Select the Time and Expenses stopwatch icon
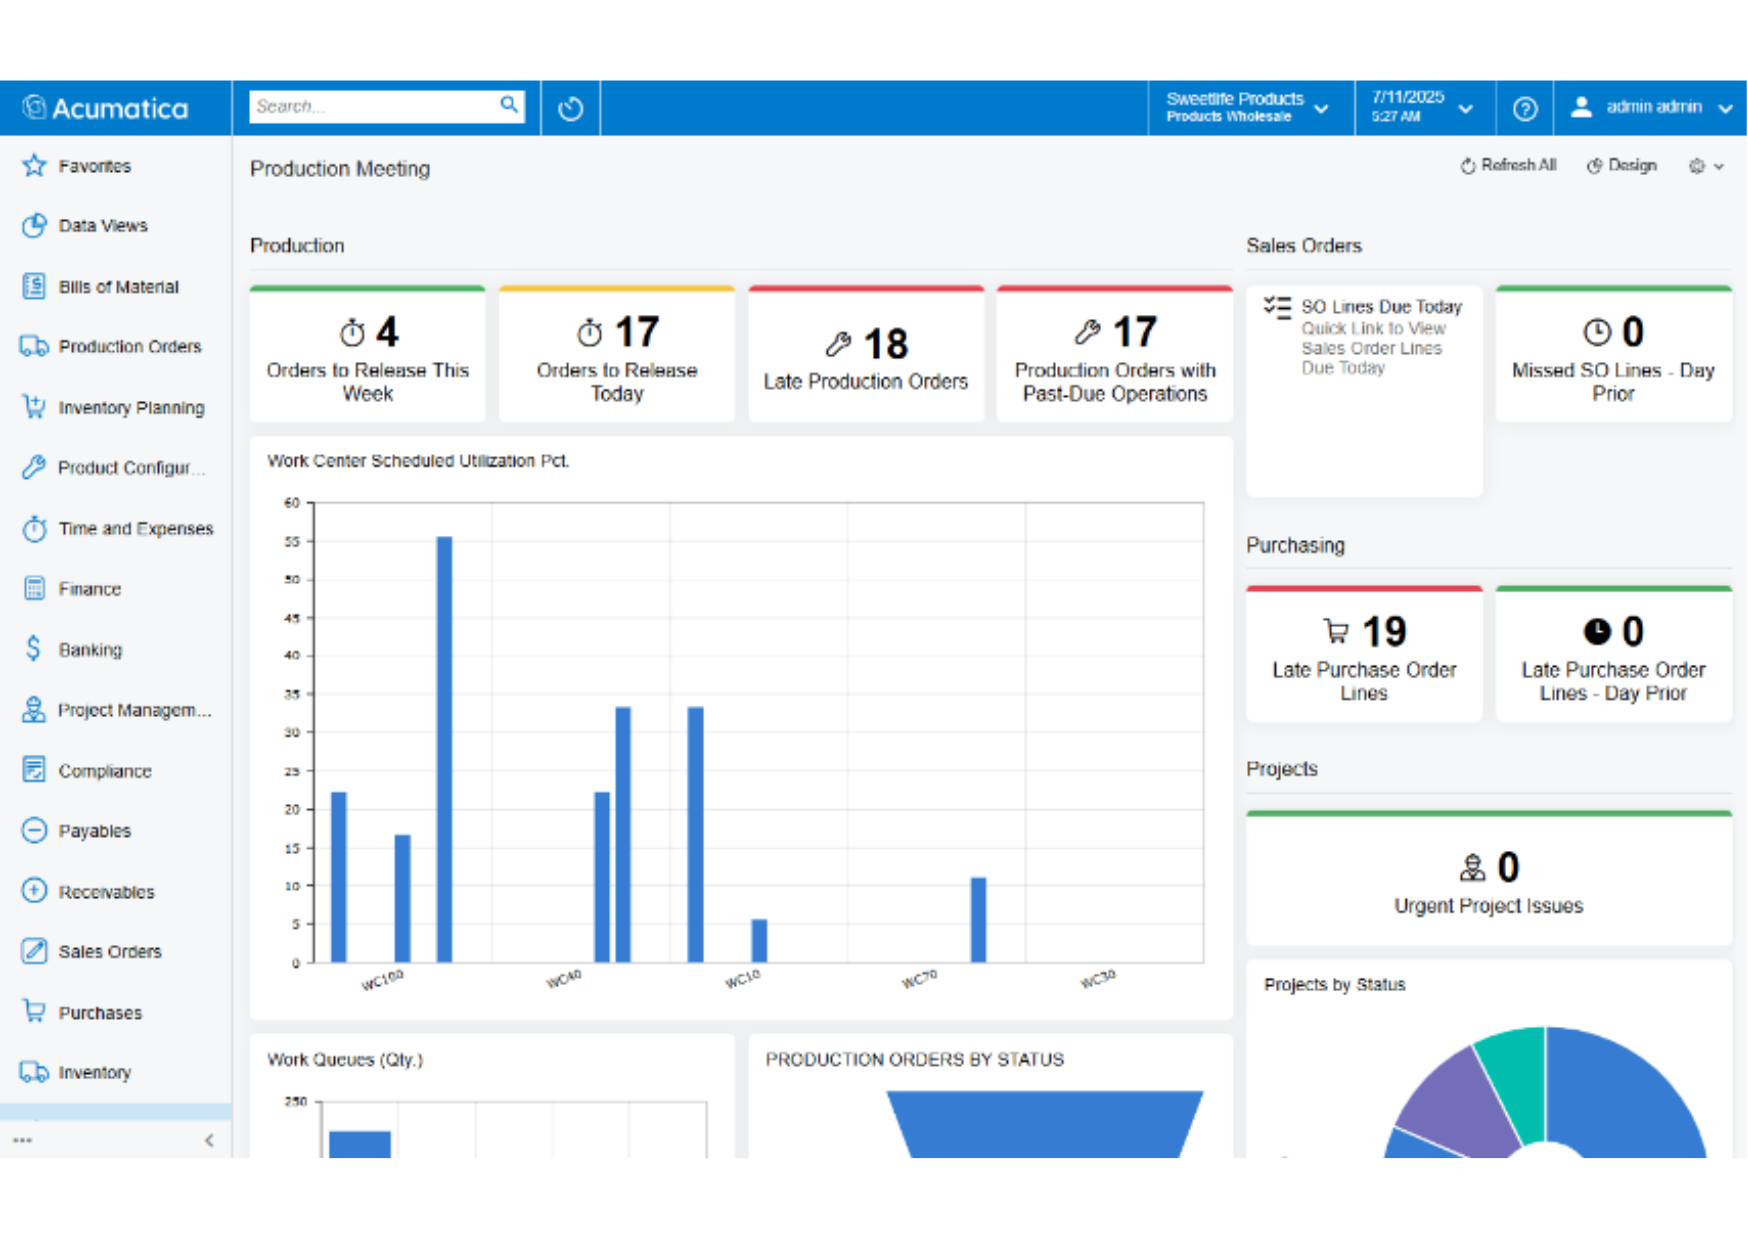The width and height of the screenshot is (1748, 1240). pyautogui.click(x=34, y=528)
